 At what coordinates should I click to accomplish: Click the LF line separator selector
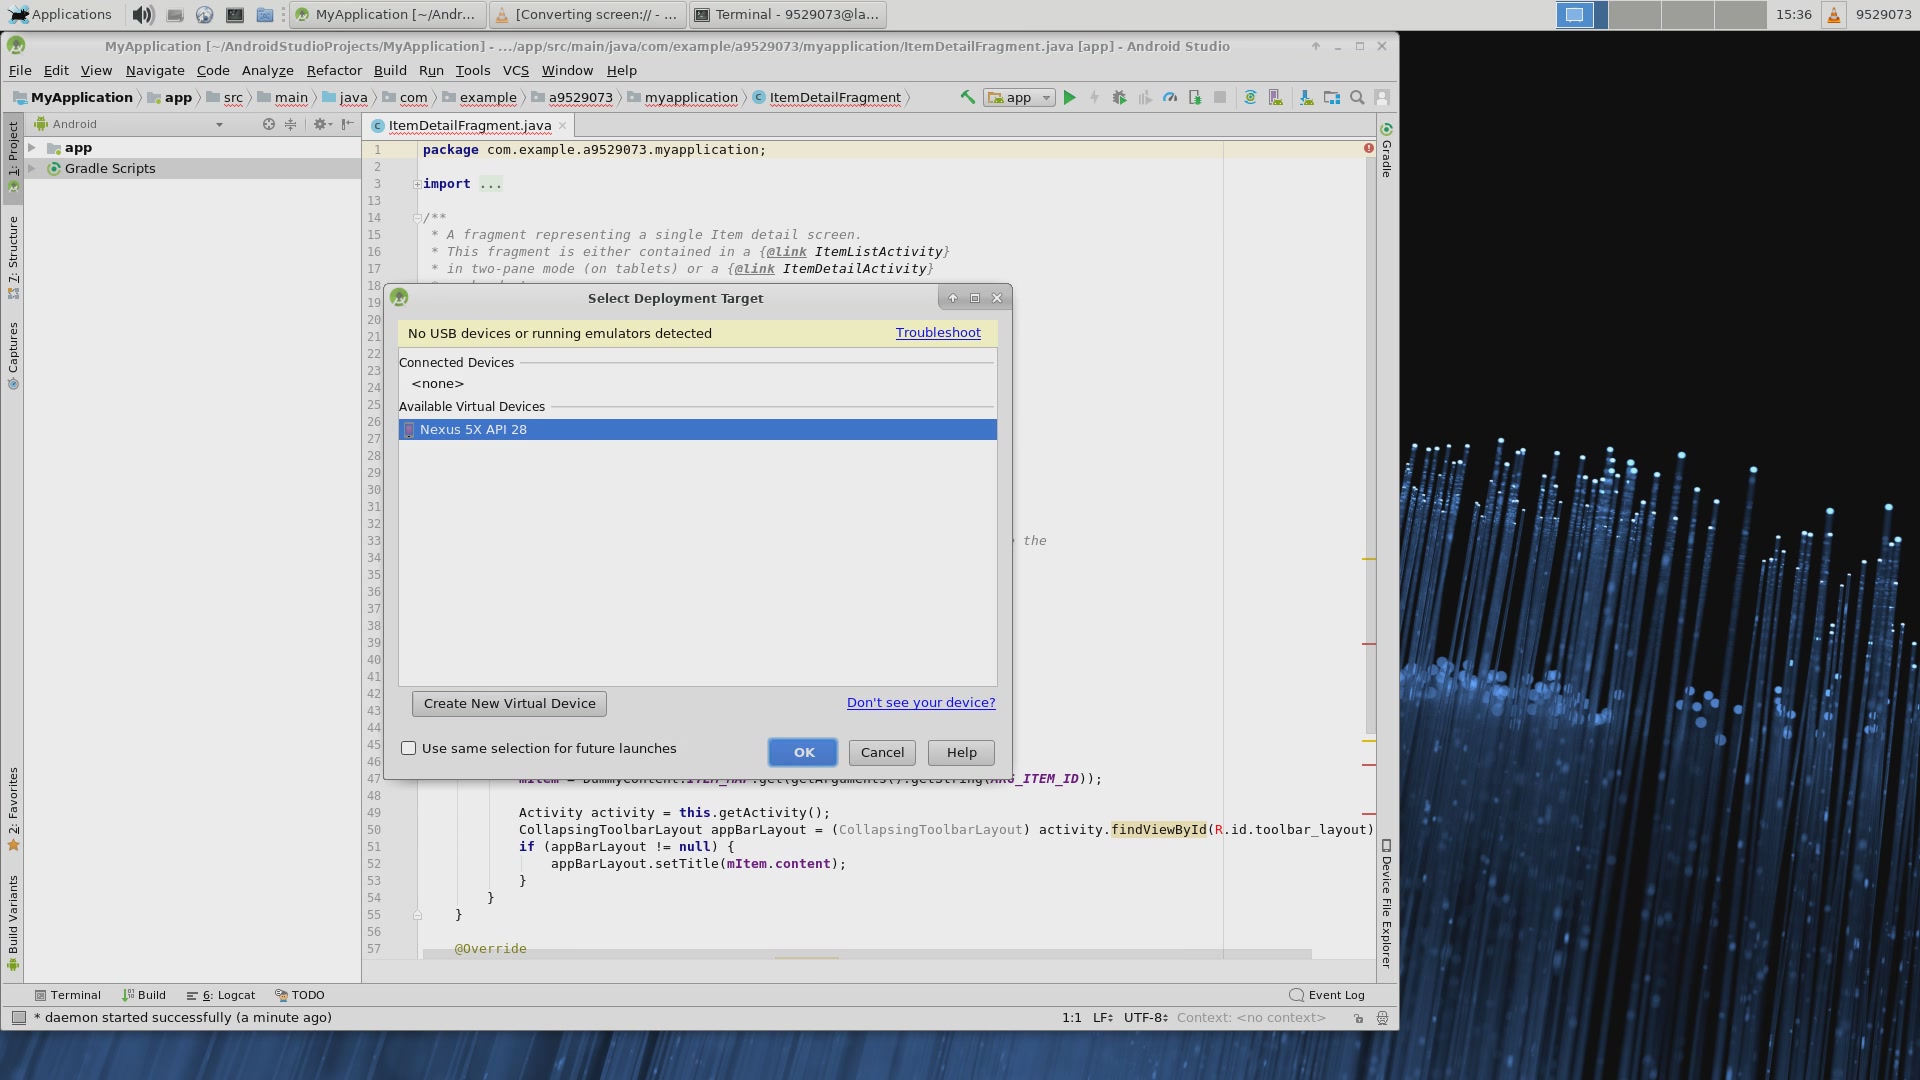pos(1103,1018)
